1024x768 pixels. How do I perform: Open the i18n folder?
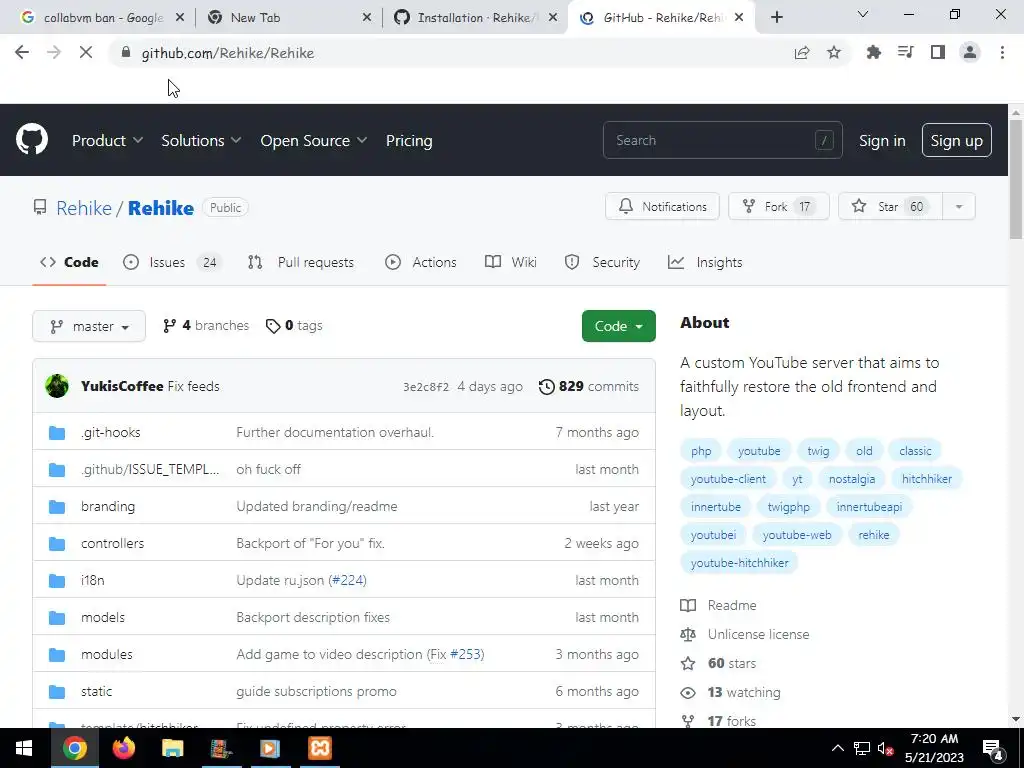pyautogui.click(x=93, y=580)
